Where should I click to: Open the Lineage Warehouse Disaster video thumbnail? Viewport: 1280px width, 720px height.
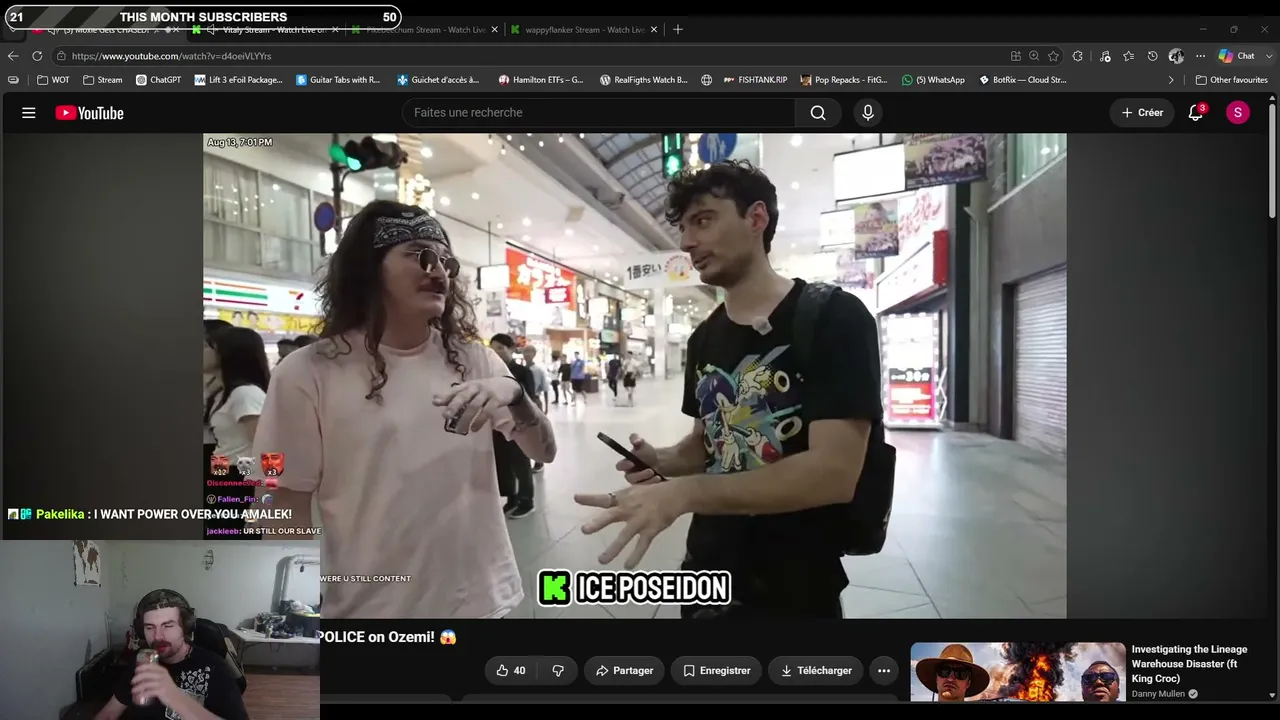tap(1018, 672)
